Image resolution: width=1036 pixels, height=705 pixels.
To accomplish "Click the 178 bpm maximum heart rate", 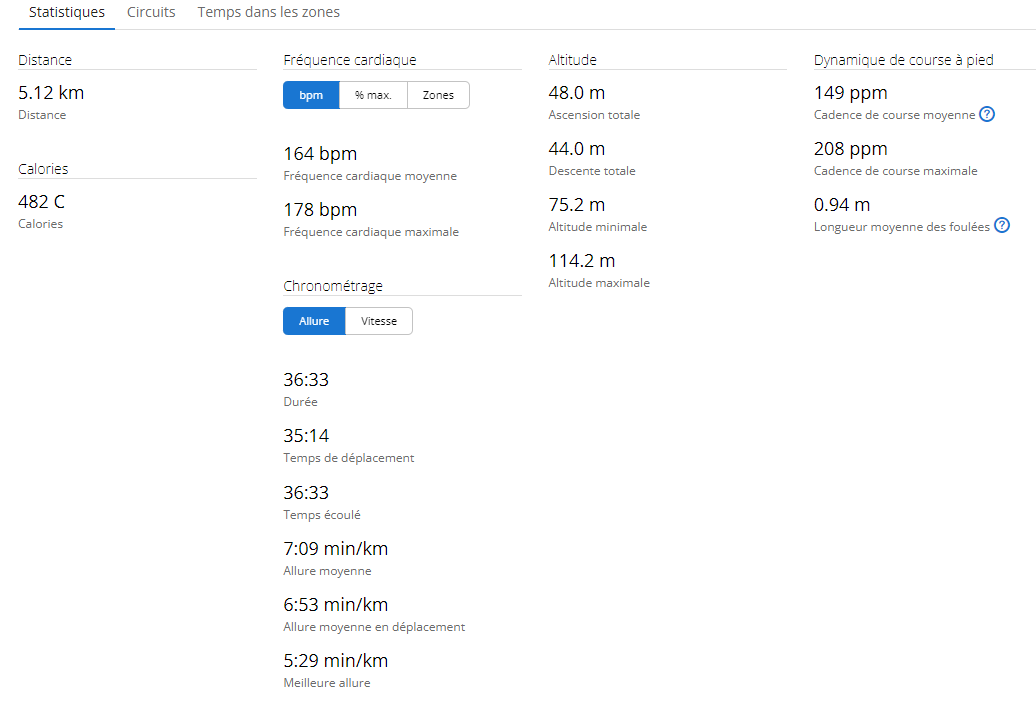I will (320, 210).
